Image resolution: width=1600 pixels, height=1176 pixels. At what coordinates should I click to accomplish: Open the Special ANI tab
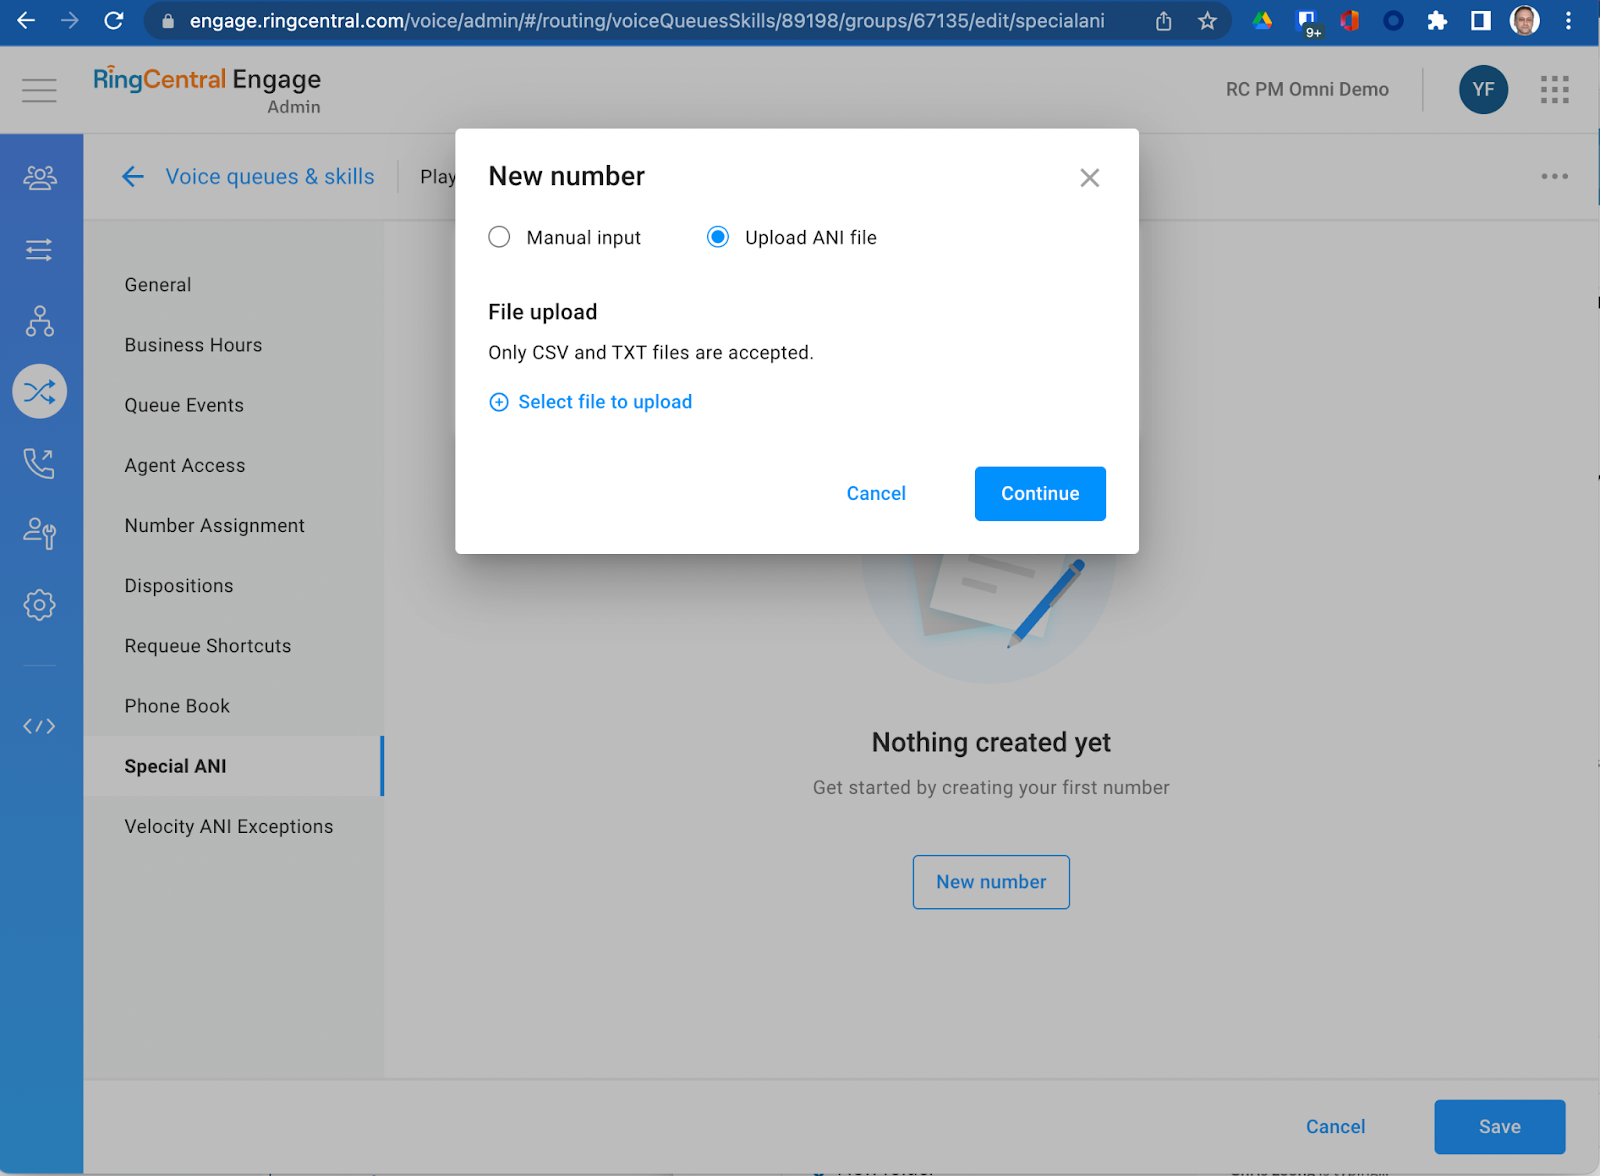click(x=233, y=766)
